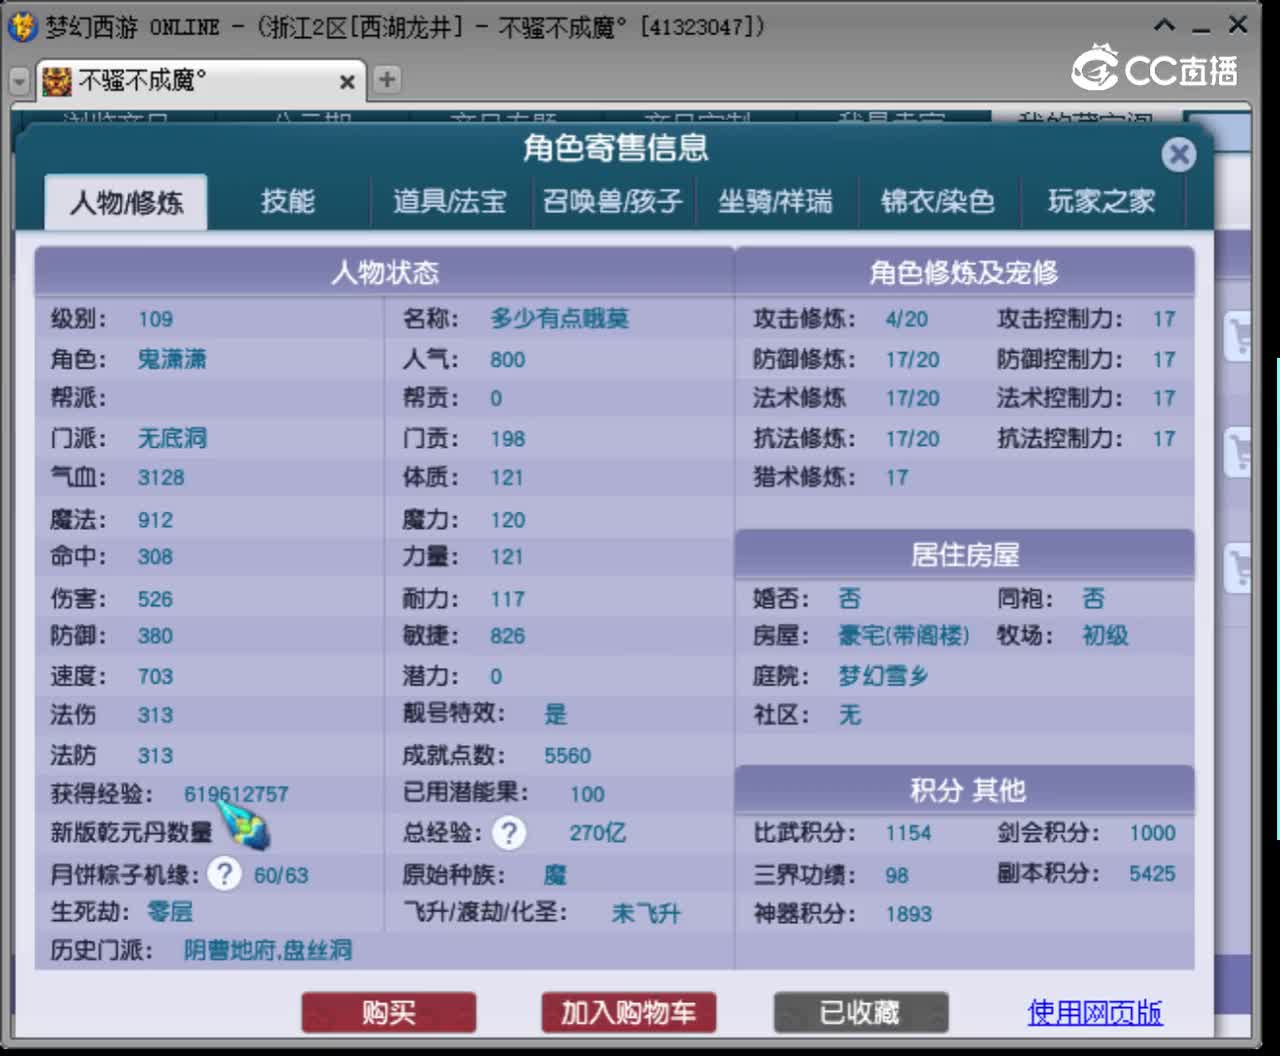The width and height of the screenshot is (1280, 1056).
Task: Click 加入购物车 button
Action: tap(629, 1013)
